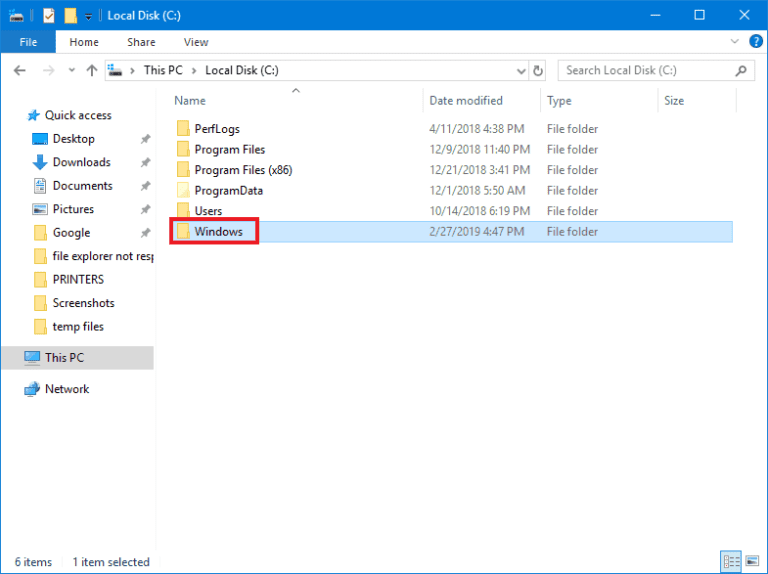Click the drive icon in title bar
Screen dimensions: 768x574
pyautogui.click(x=16, y=16)
